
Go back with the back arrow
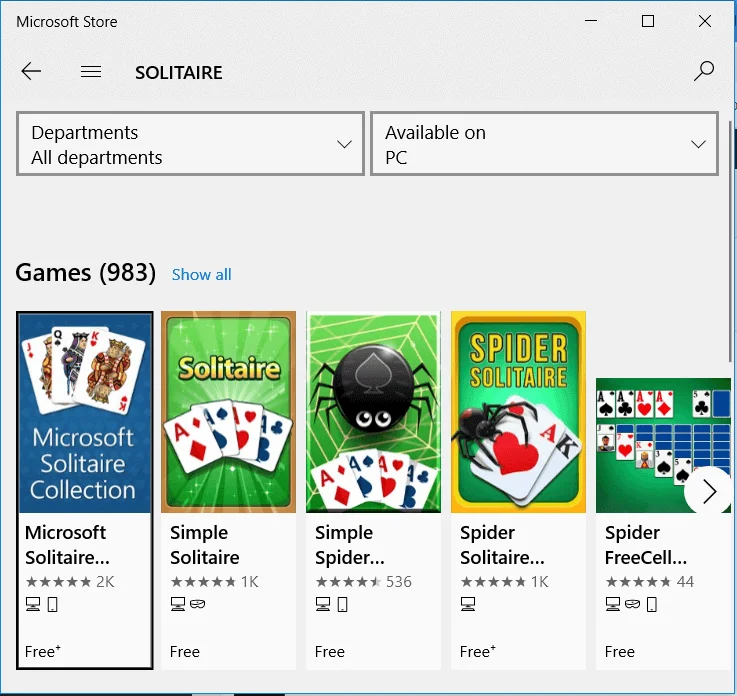(31, 71)
